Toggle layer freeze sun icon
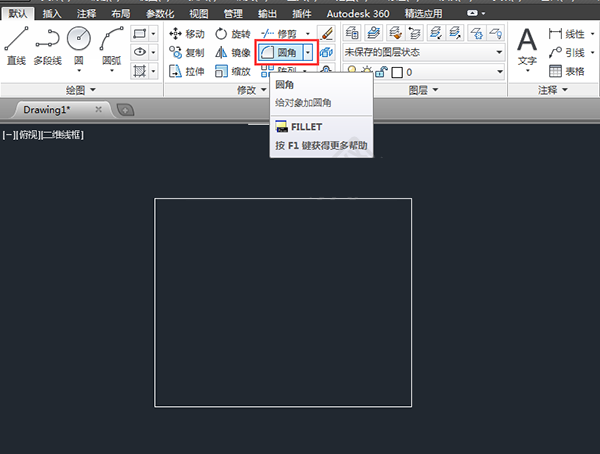Viewport: 600px width, 454px height. 367,71
